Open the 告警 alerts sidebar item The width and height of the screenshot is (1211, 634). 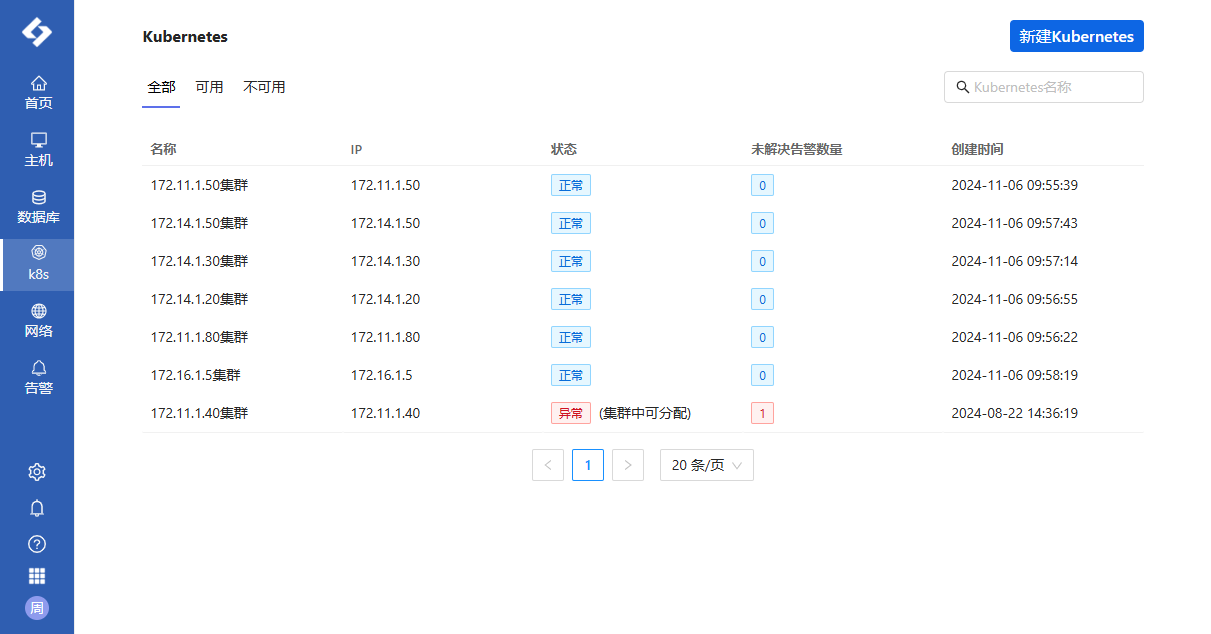[38, 378]
